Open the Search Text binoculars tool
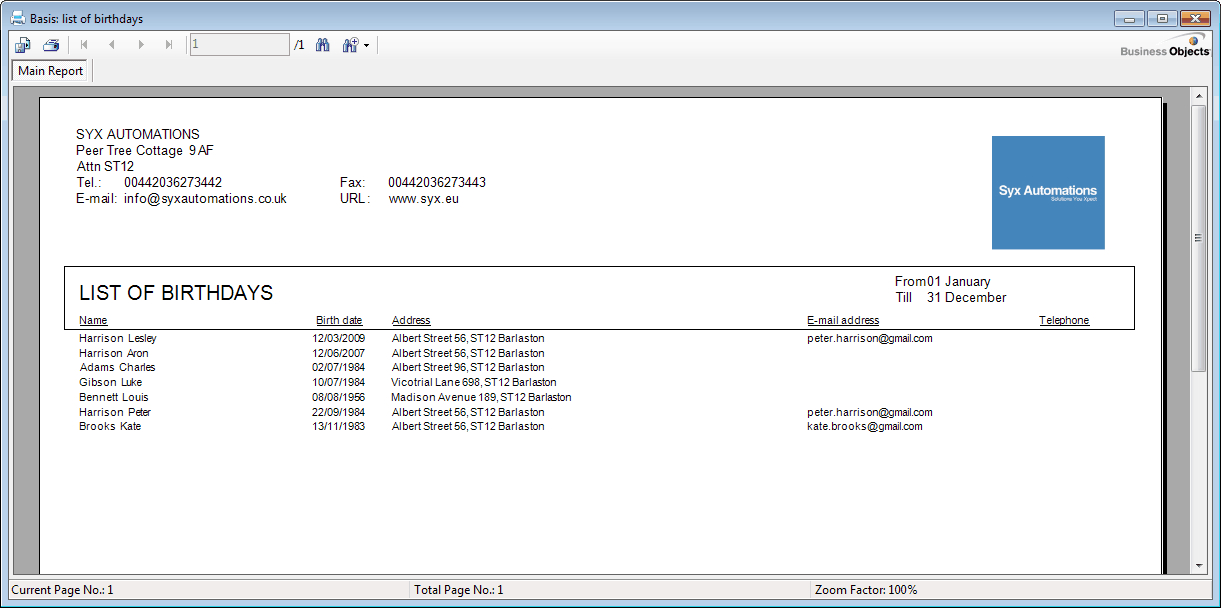 tap(323, 45)
